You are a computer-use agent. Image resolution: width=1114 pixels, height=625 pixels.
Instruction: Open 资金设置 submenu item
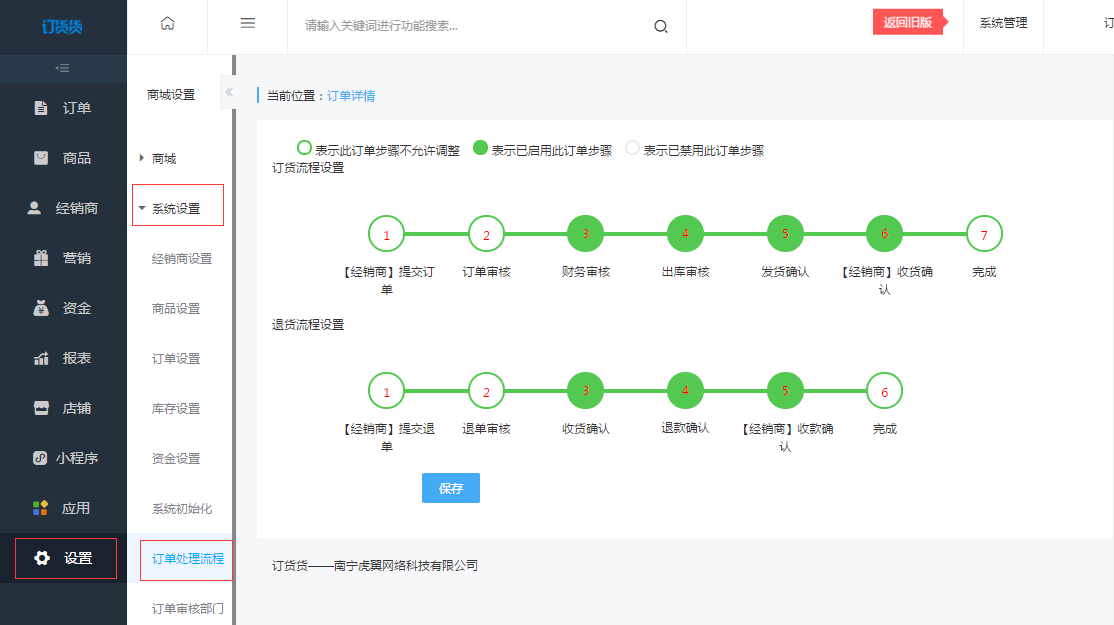click(x=176, y=459)
